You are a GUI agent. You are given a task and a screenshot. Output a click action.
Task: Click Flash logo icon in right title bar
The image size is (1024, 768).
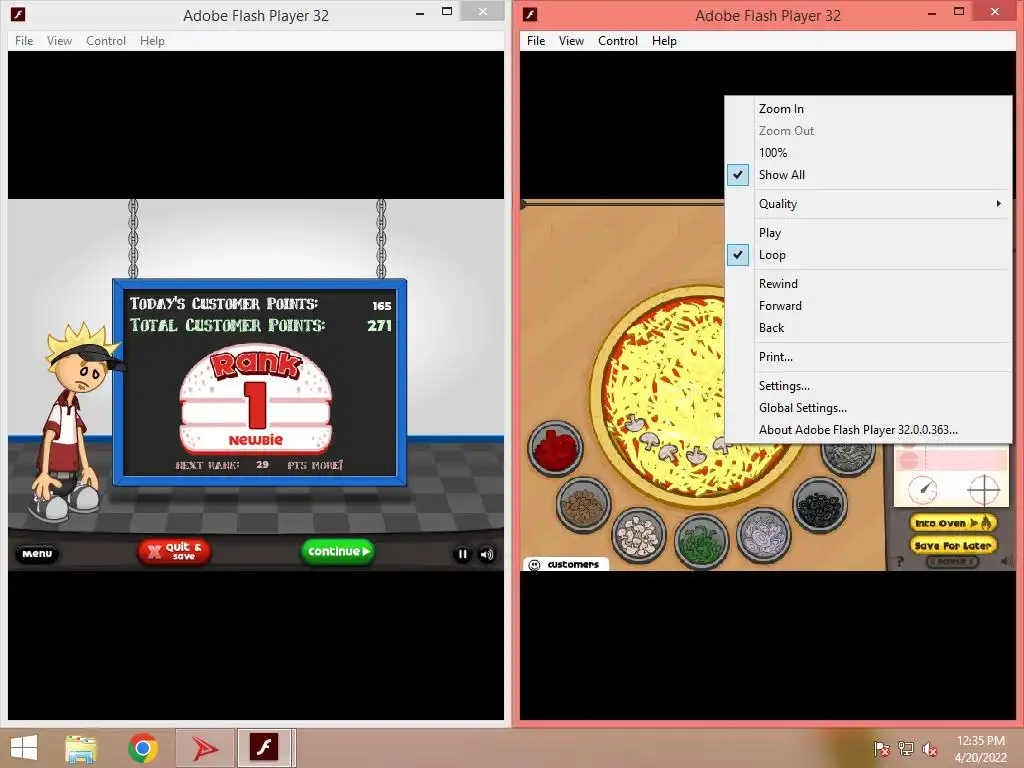tap(530, 14)
